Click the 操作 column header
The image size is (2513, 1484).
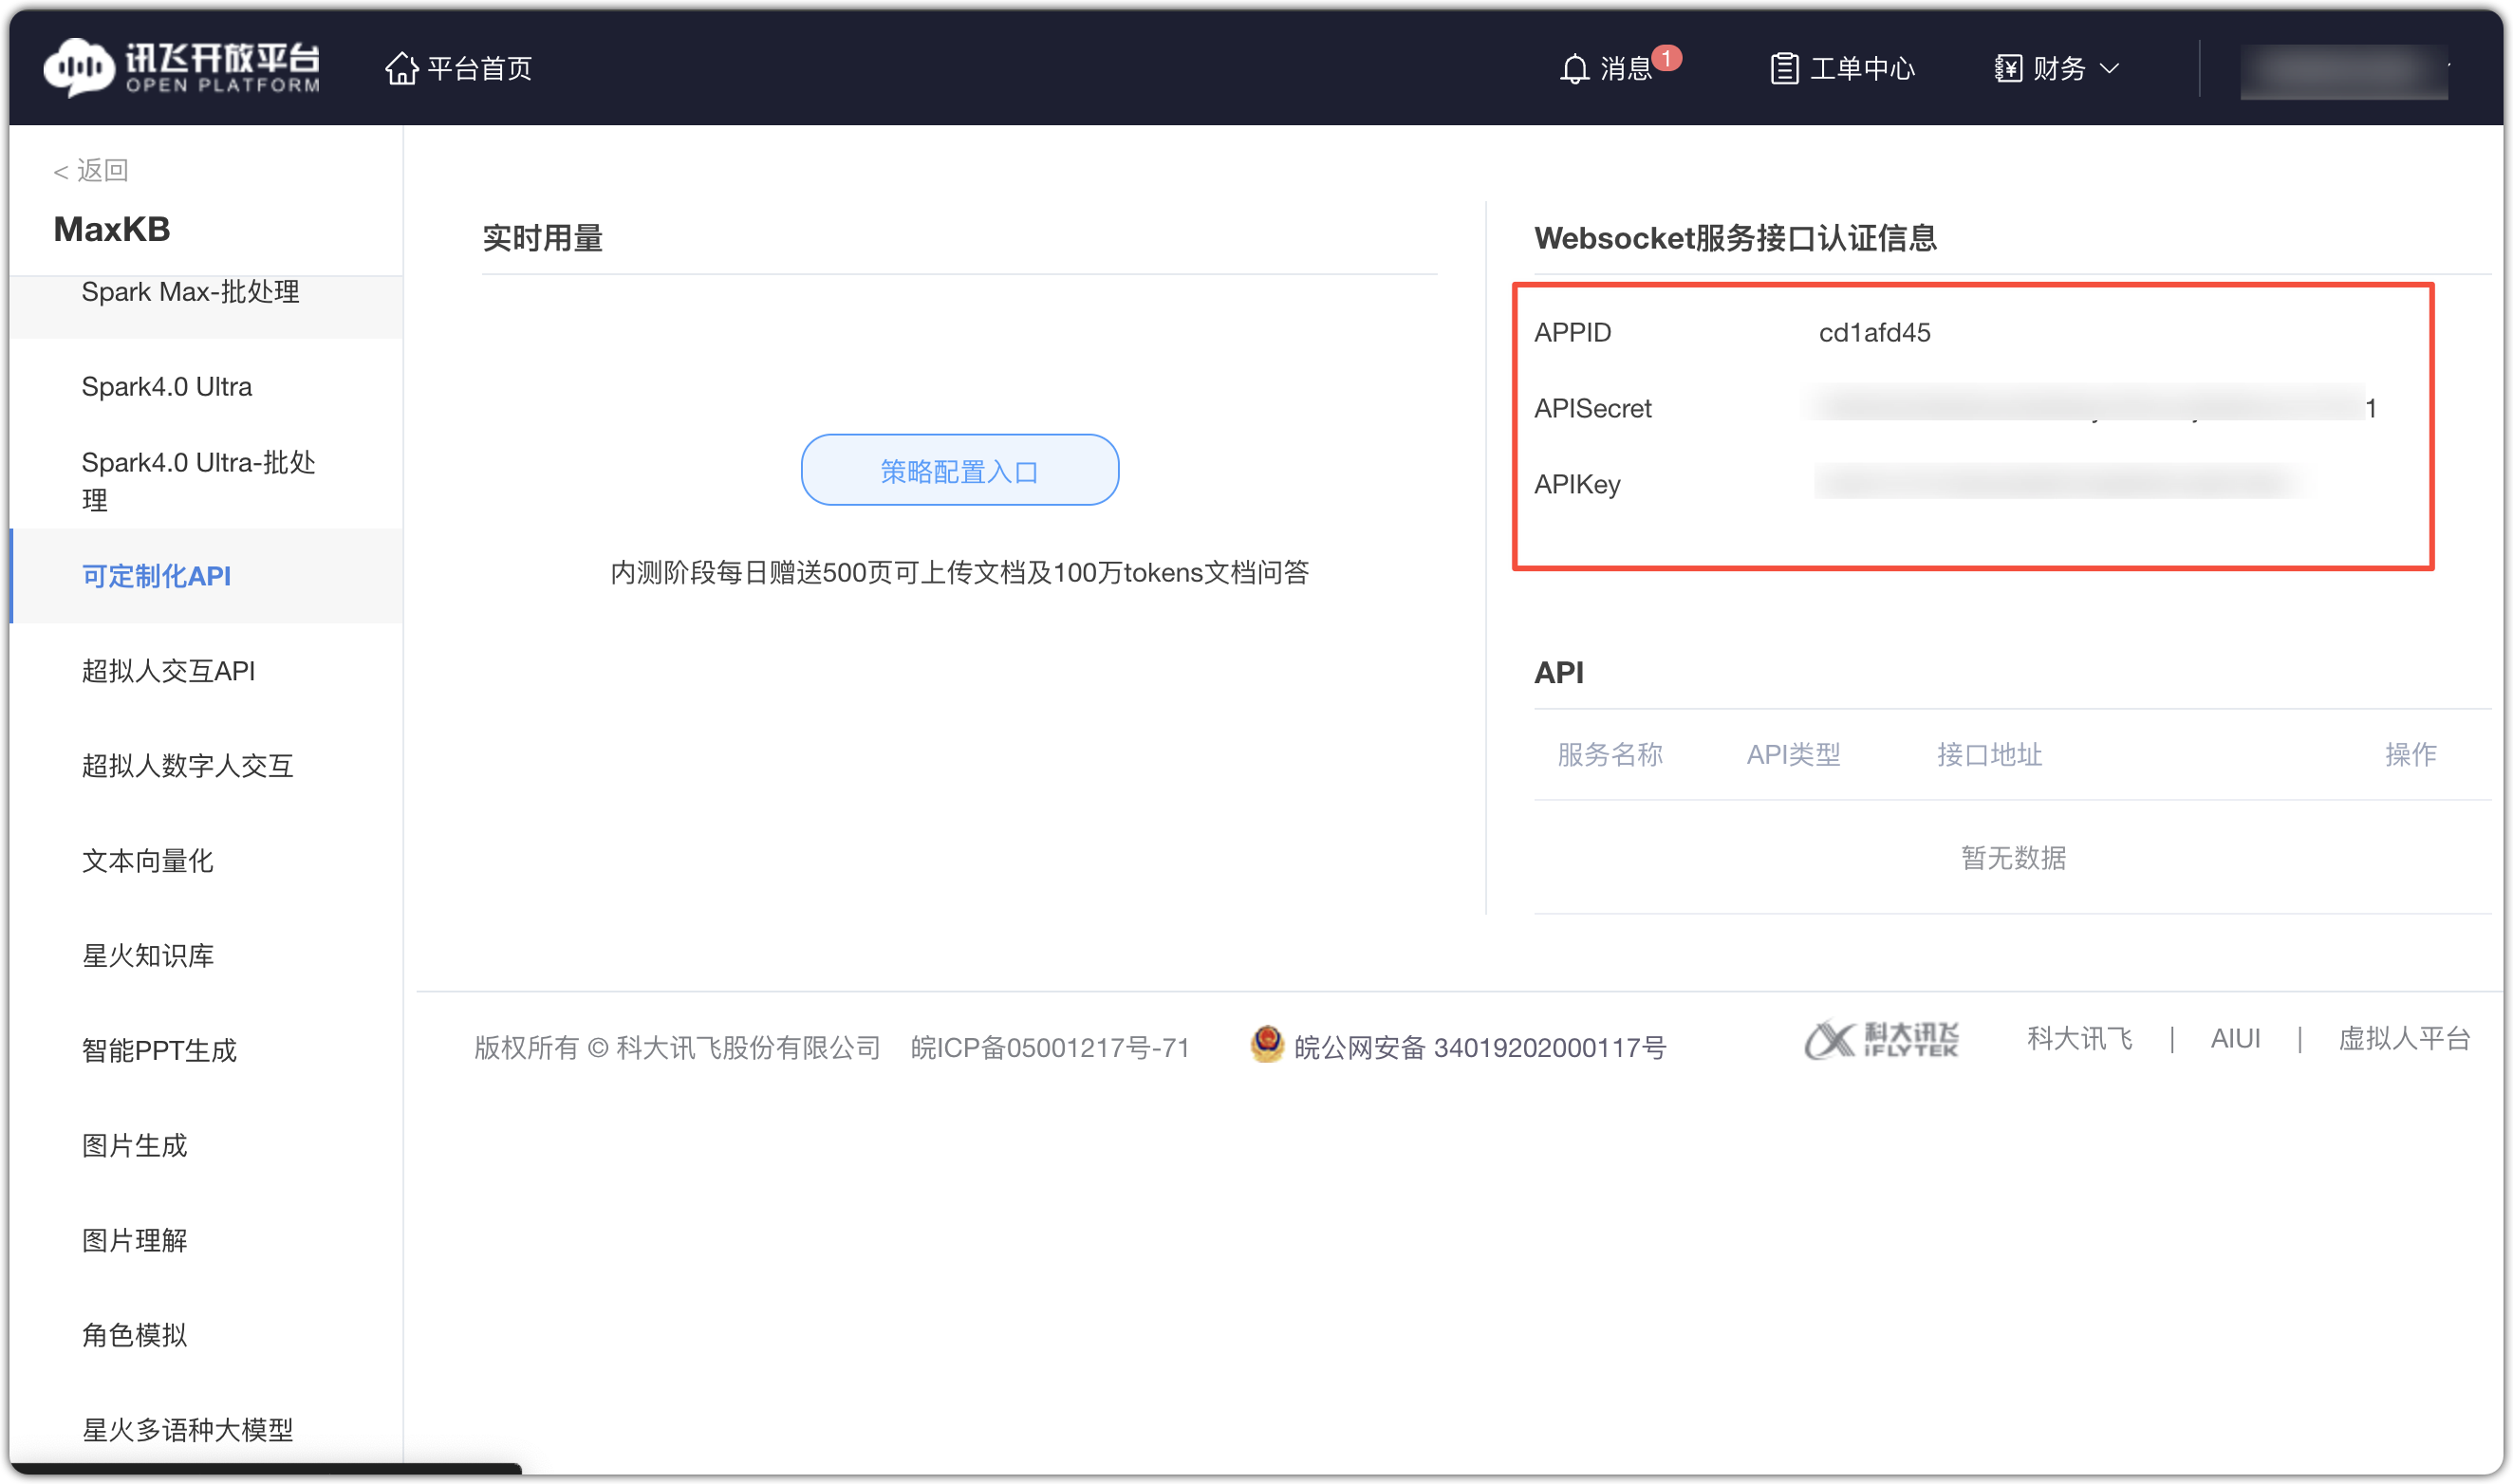coord(2410,755)
